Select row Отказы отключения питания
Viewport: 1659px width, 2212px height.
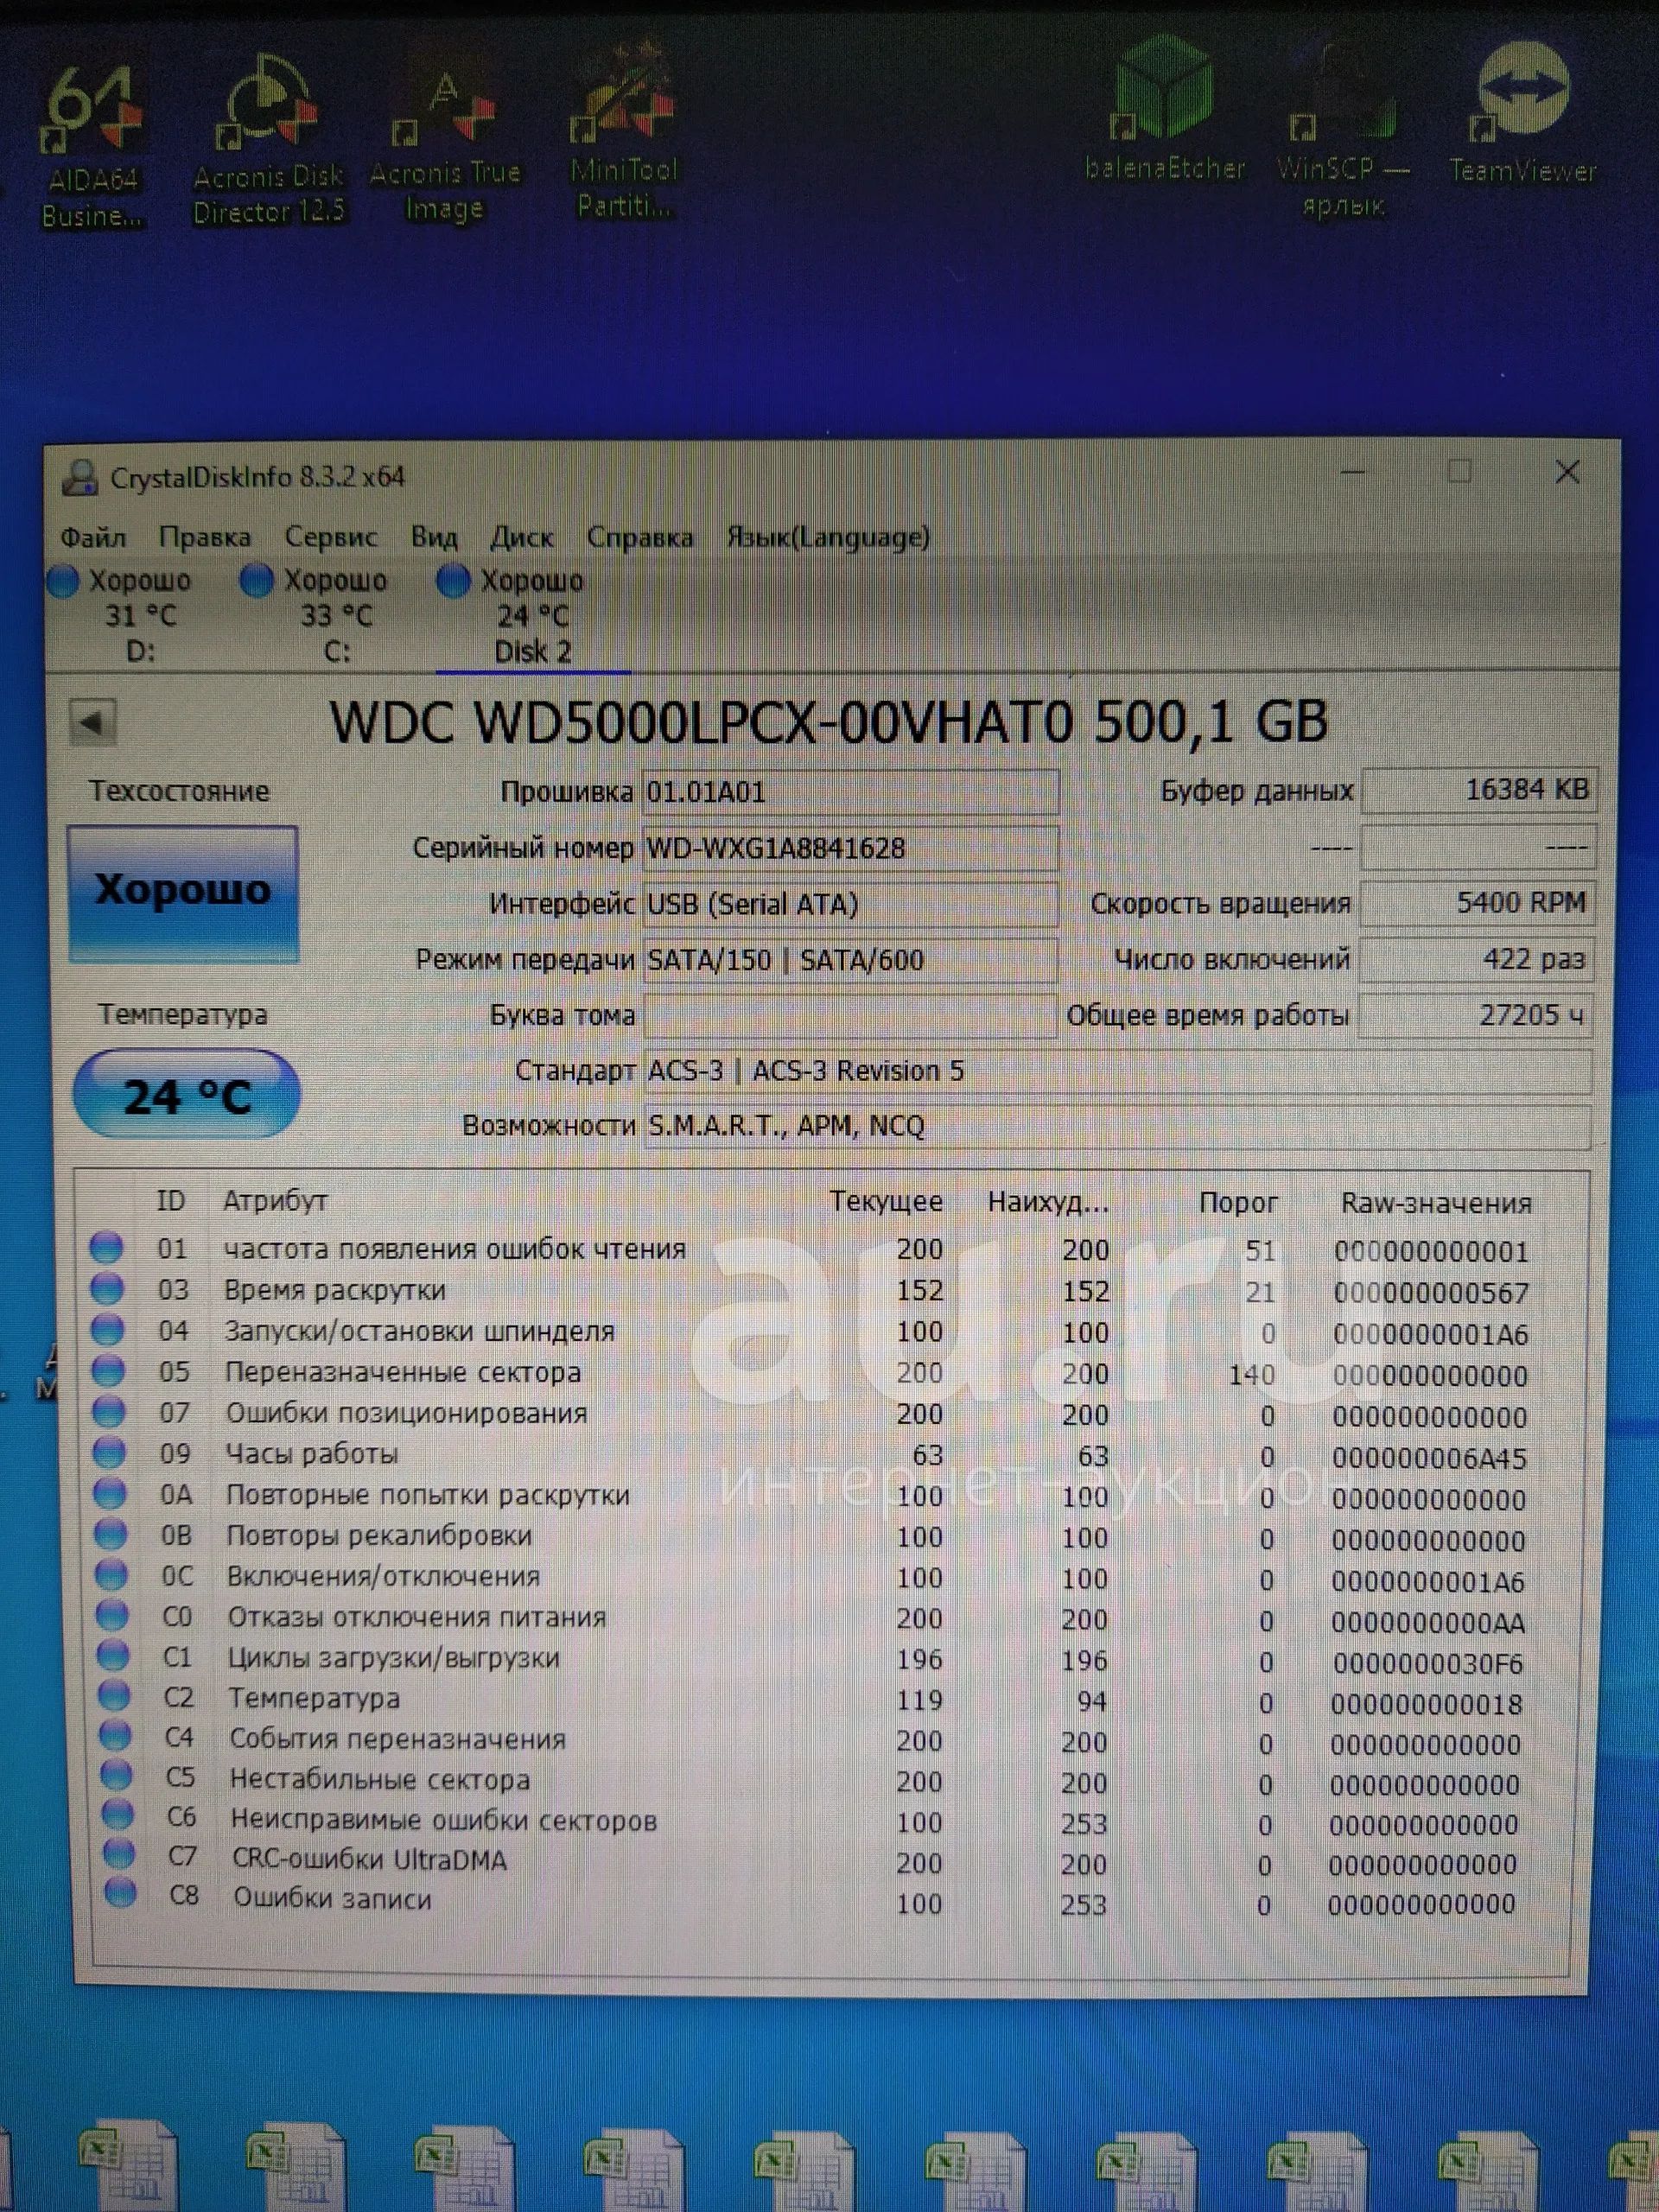tap(810, 1618)
